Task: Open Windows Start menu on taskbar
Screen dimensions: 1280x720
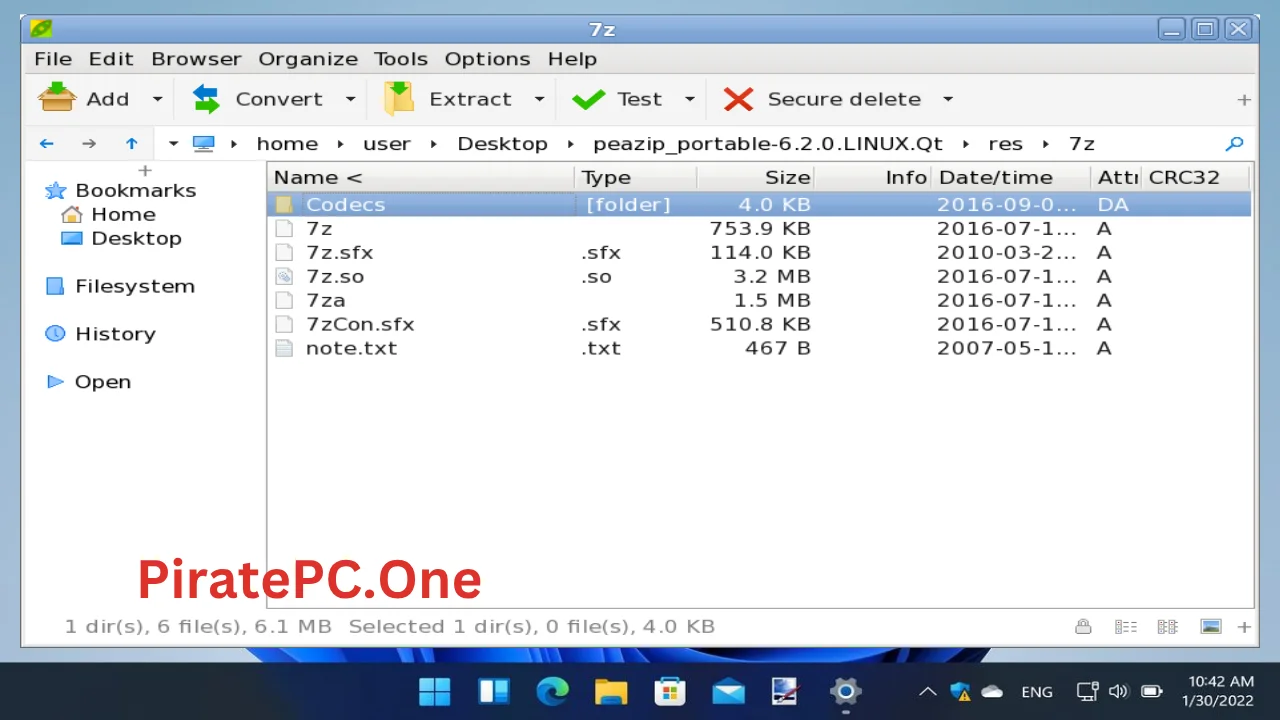Action: pyautogui.click(x=435, y=691)
